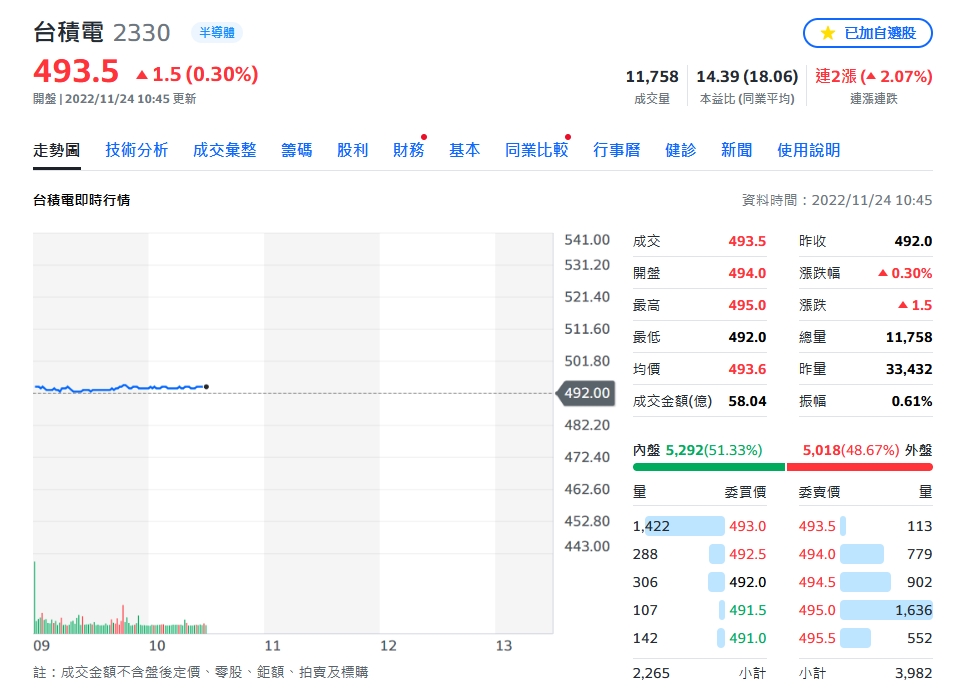The width and height of the screenshot is (963, 697).
Task: Click the bid volume 1,422 bar
Action: click(684, 526)
